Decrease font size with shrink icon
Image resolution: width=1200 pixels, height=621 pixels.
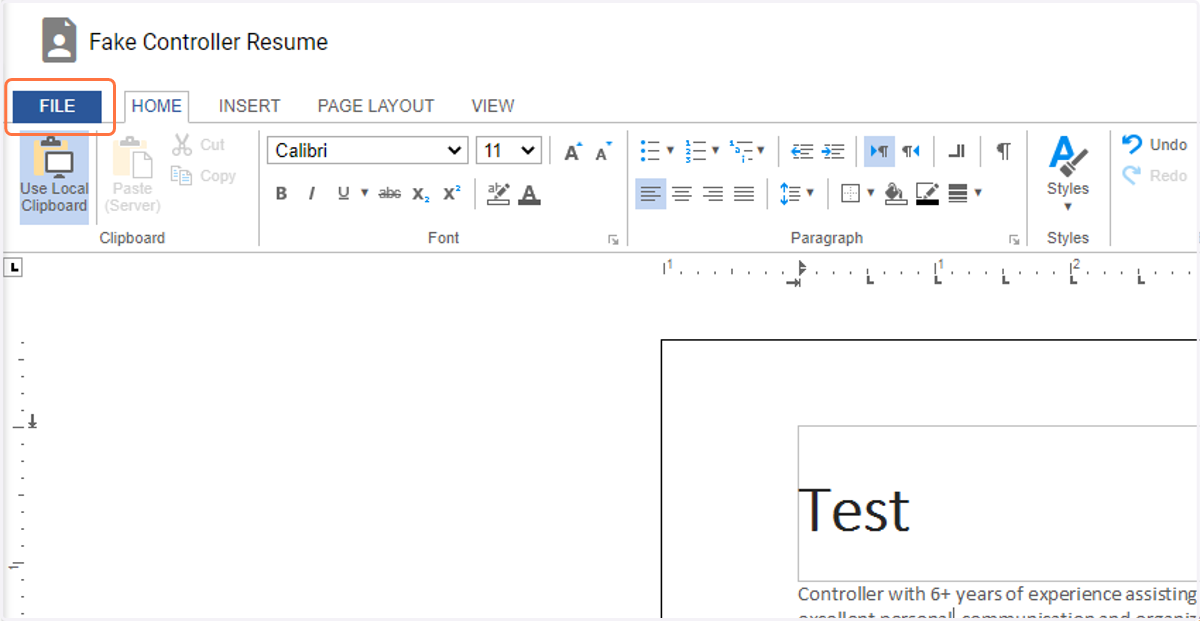click(x=603, y=152)
